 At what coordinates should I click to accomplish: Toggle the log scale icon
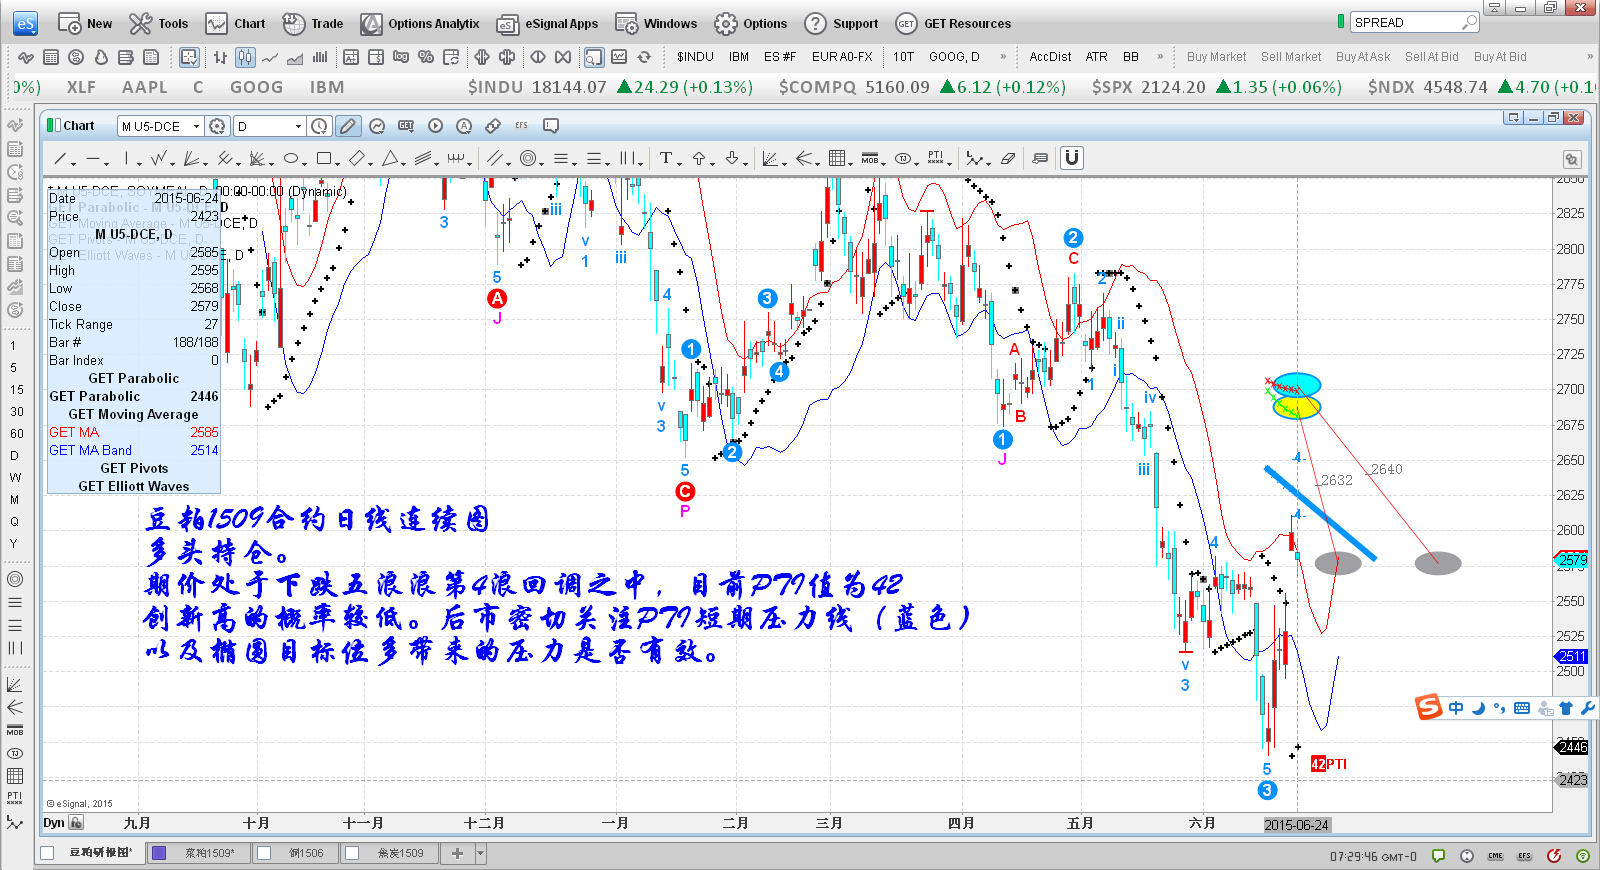[x=401, y=57]
